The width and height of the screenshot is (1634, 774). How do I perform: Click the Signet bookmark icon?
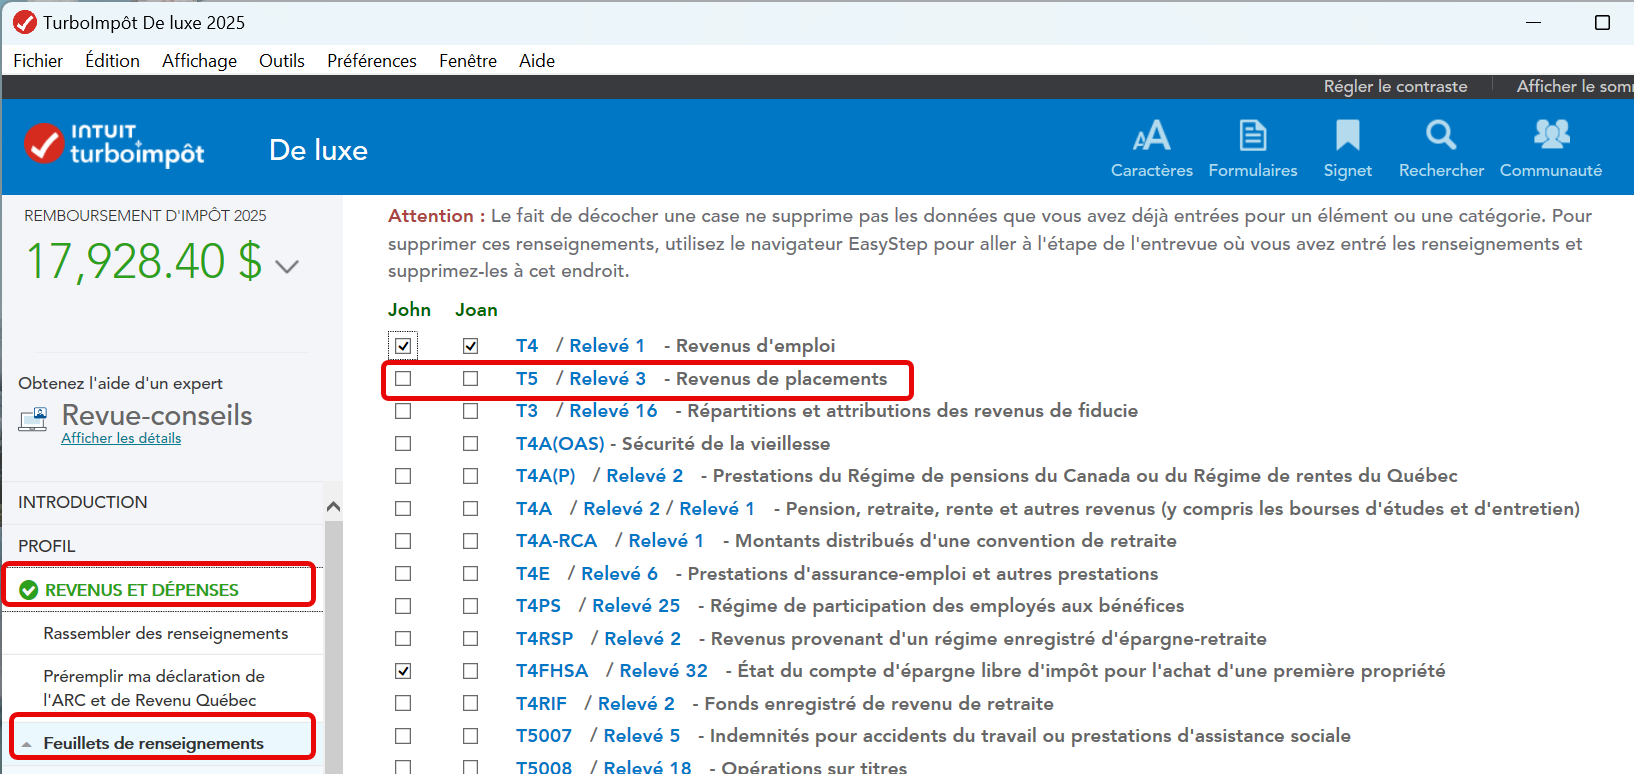point(1347,135)
